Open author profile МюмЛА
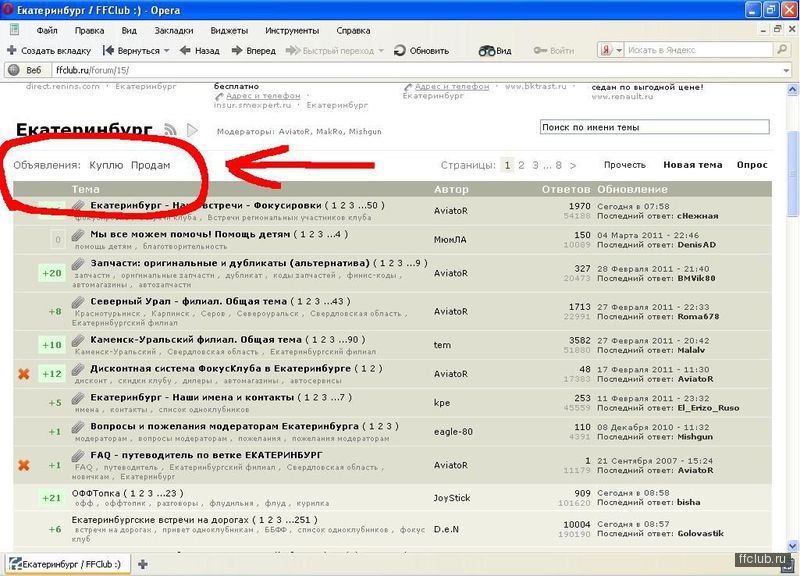The height and width of the screenshot is (576, 800). 450,240
